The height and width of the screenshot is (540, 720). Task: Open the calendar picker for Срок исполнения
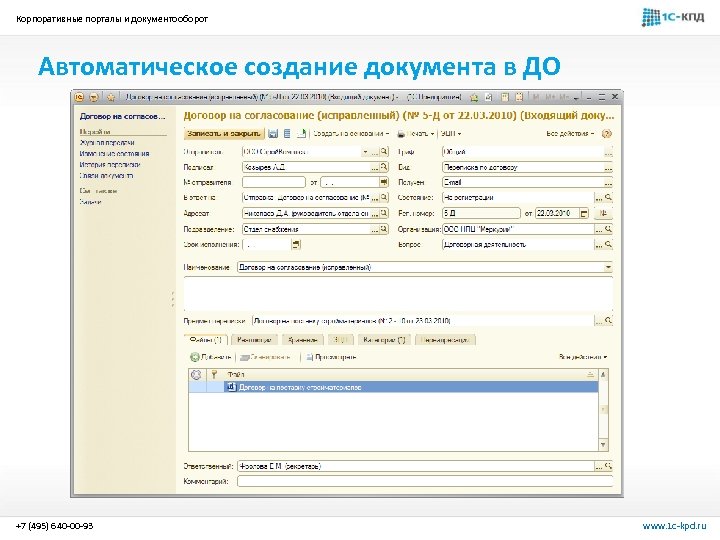296,244
